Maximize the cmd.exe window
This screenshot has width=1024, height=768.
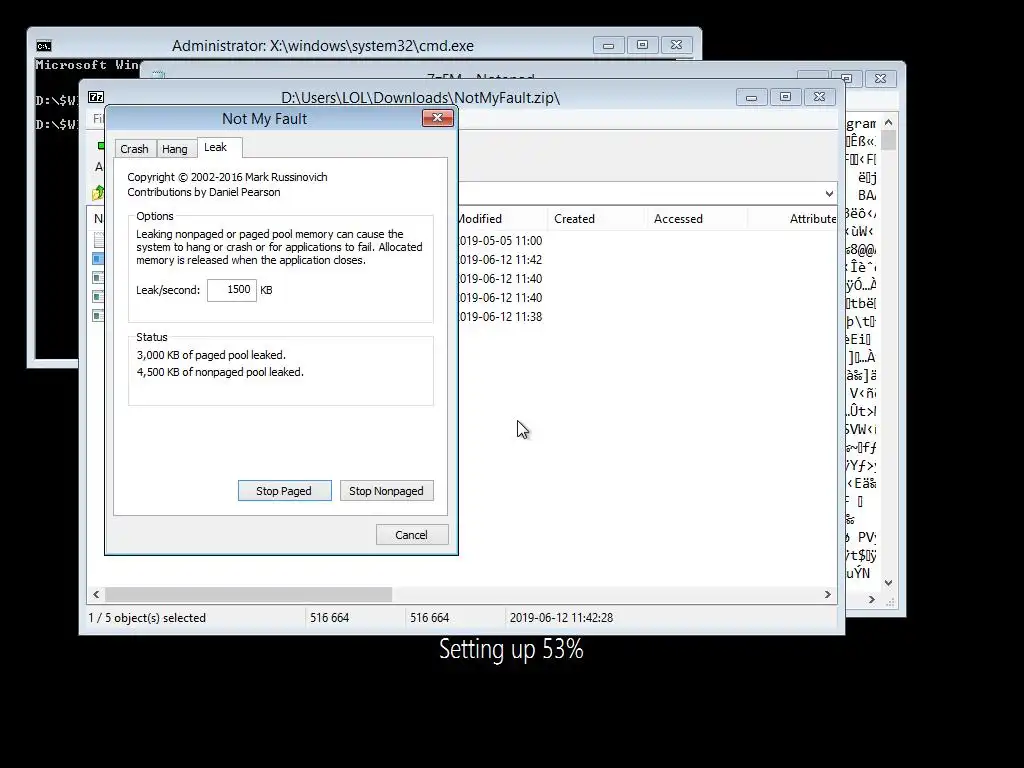[x=643, y=45]
